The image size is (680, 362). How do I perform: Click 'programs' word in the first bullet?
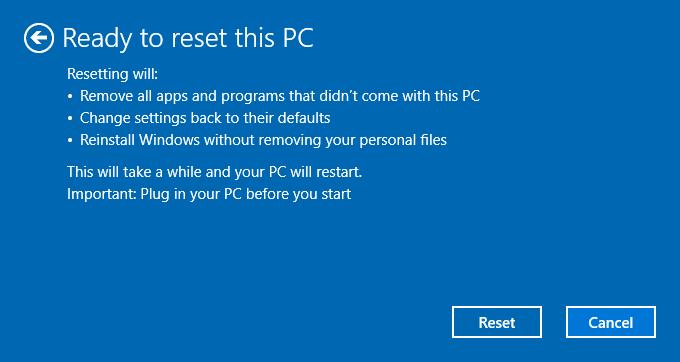(253, 96)
